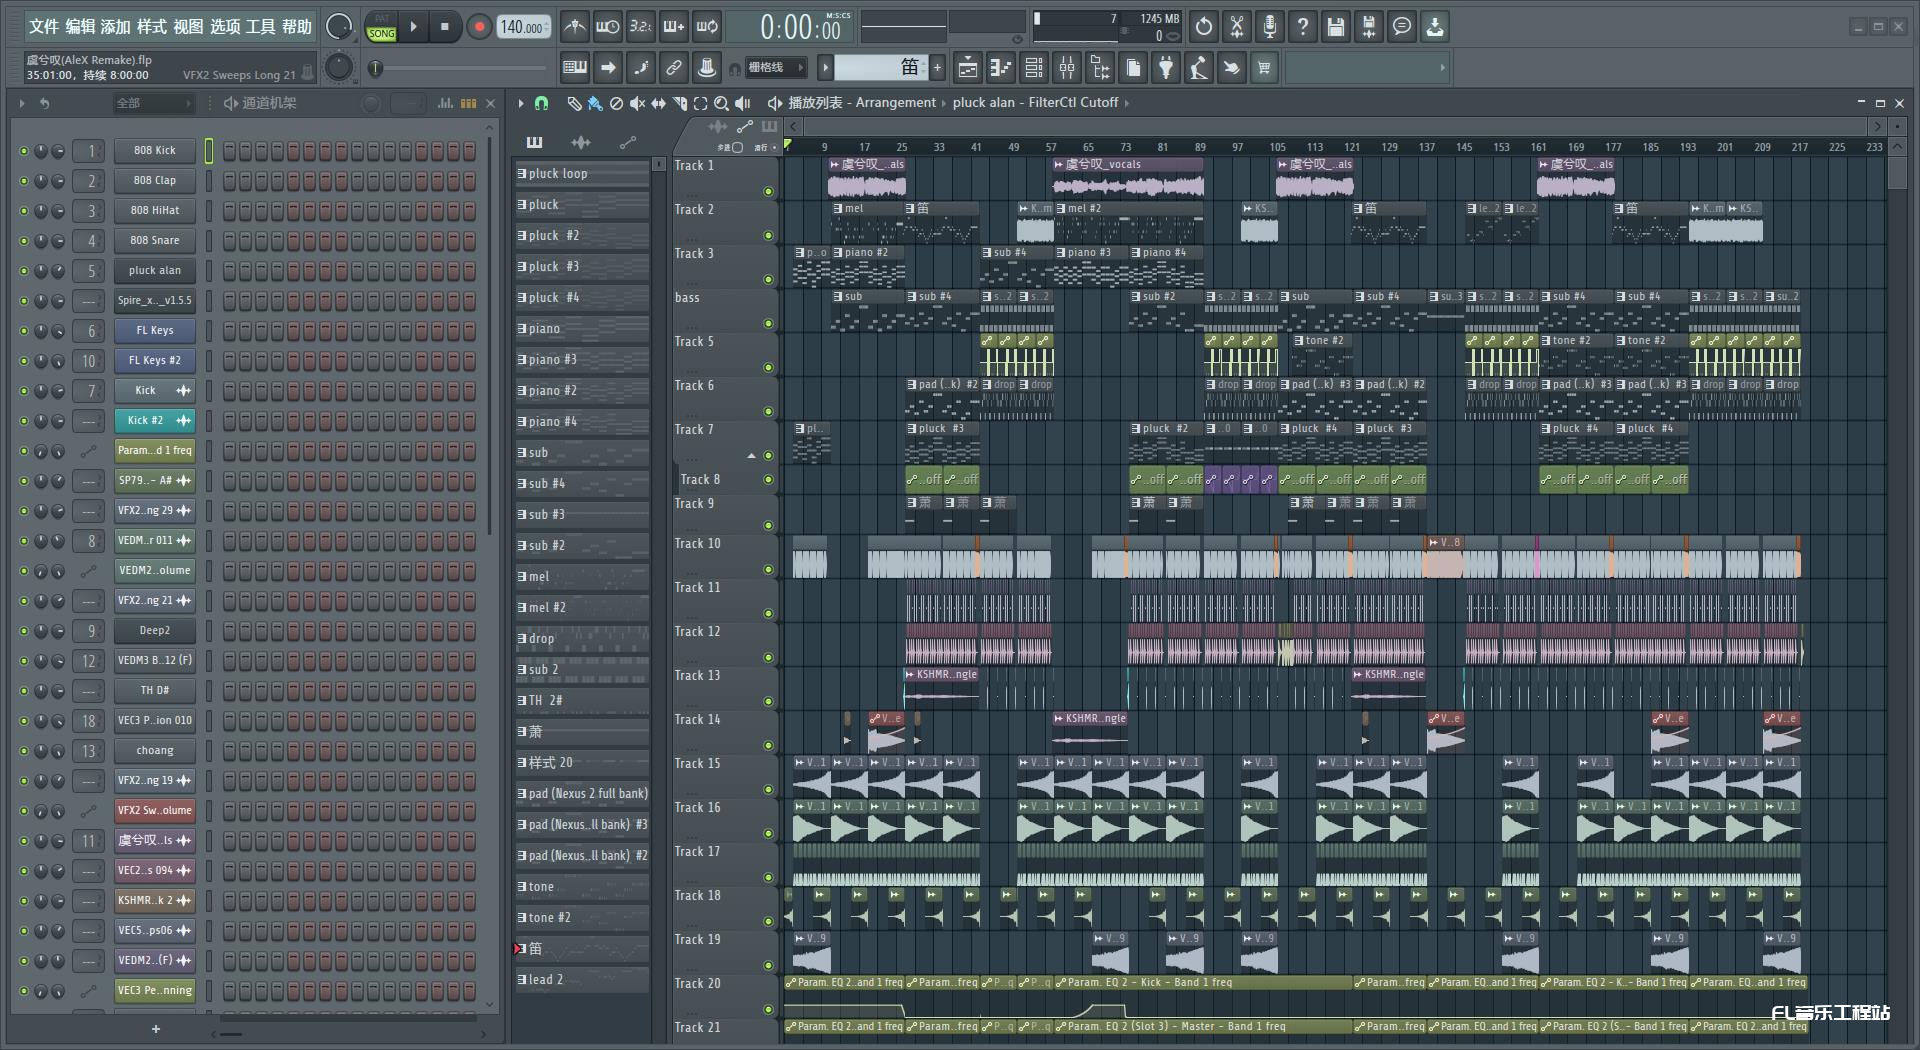This screenshot has height=1050, width=1920.
Task: Toggle the 3-2-1 countdown before recording
Action: pos(641,27)
